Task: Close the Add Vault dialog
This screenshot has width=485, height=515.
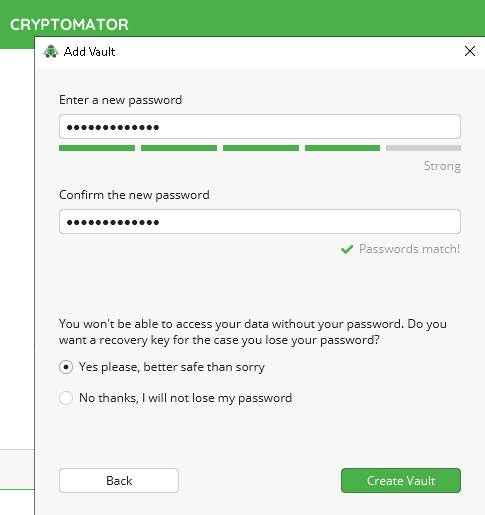Action: [470, 51]
